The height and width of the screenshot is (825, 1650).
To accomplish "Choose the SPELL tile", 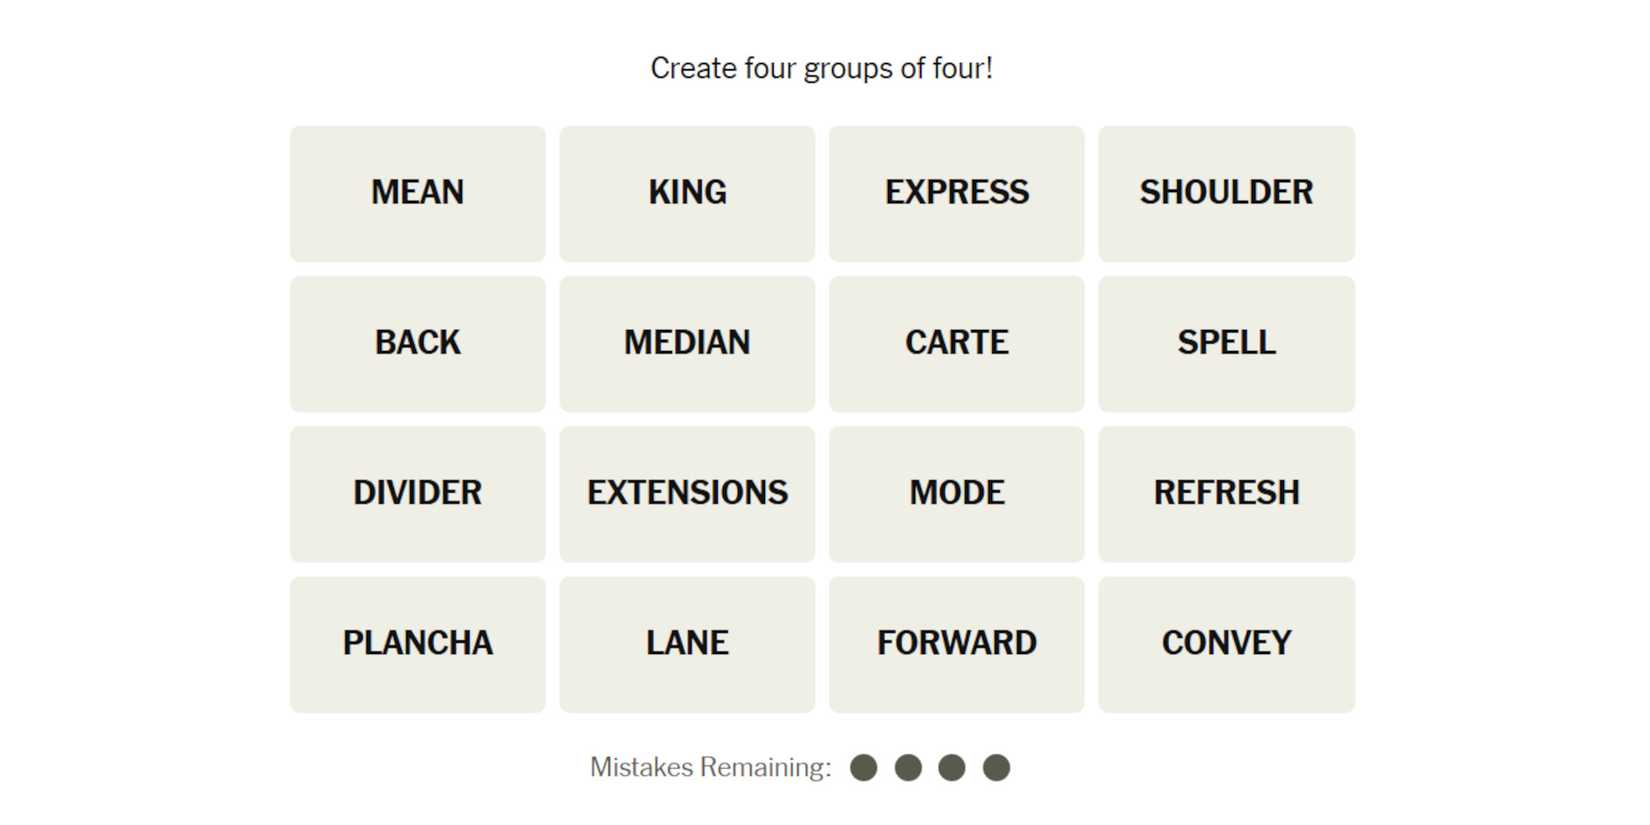I will click(1226, 343).
